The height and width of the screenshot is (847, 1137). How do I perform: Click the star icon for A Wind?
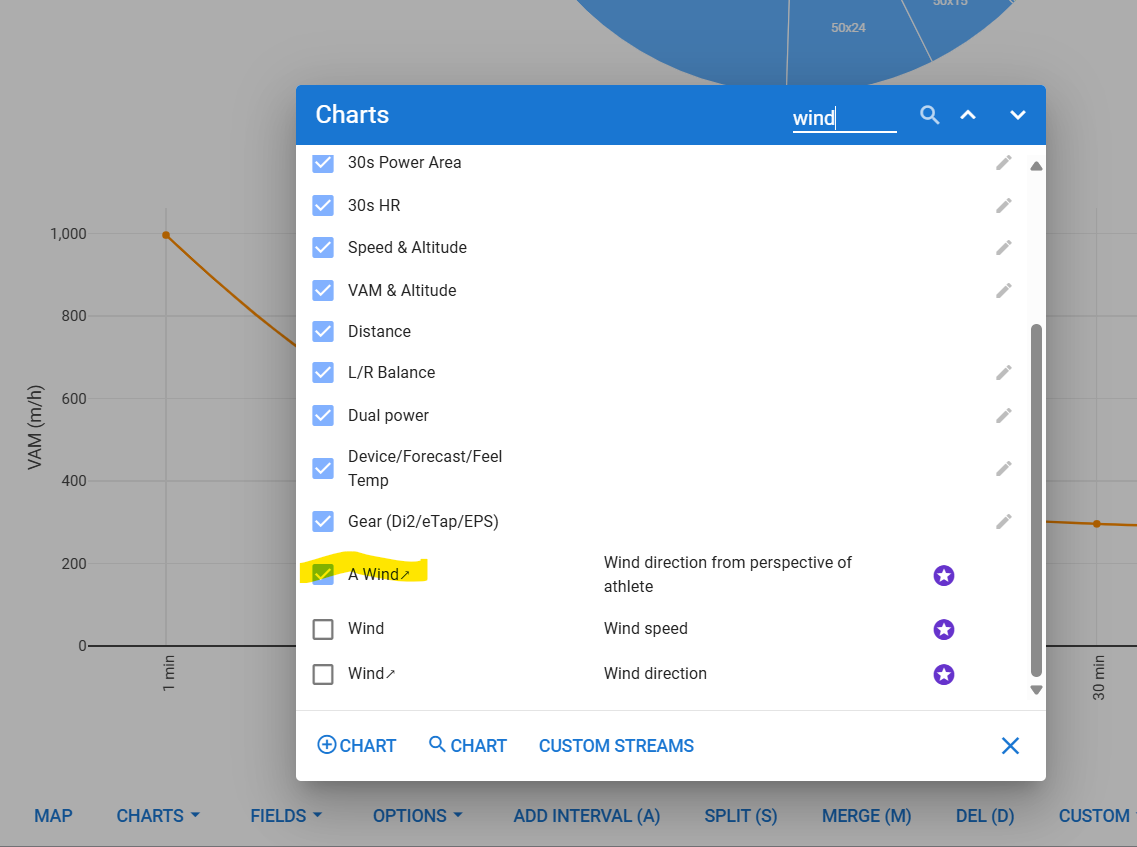point(944,575)
